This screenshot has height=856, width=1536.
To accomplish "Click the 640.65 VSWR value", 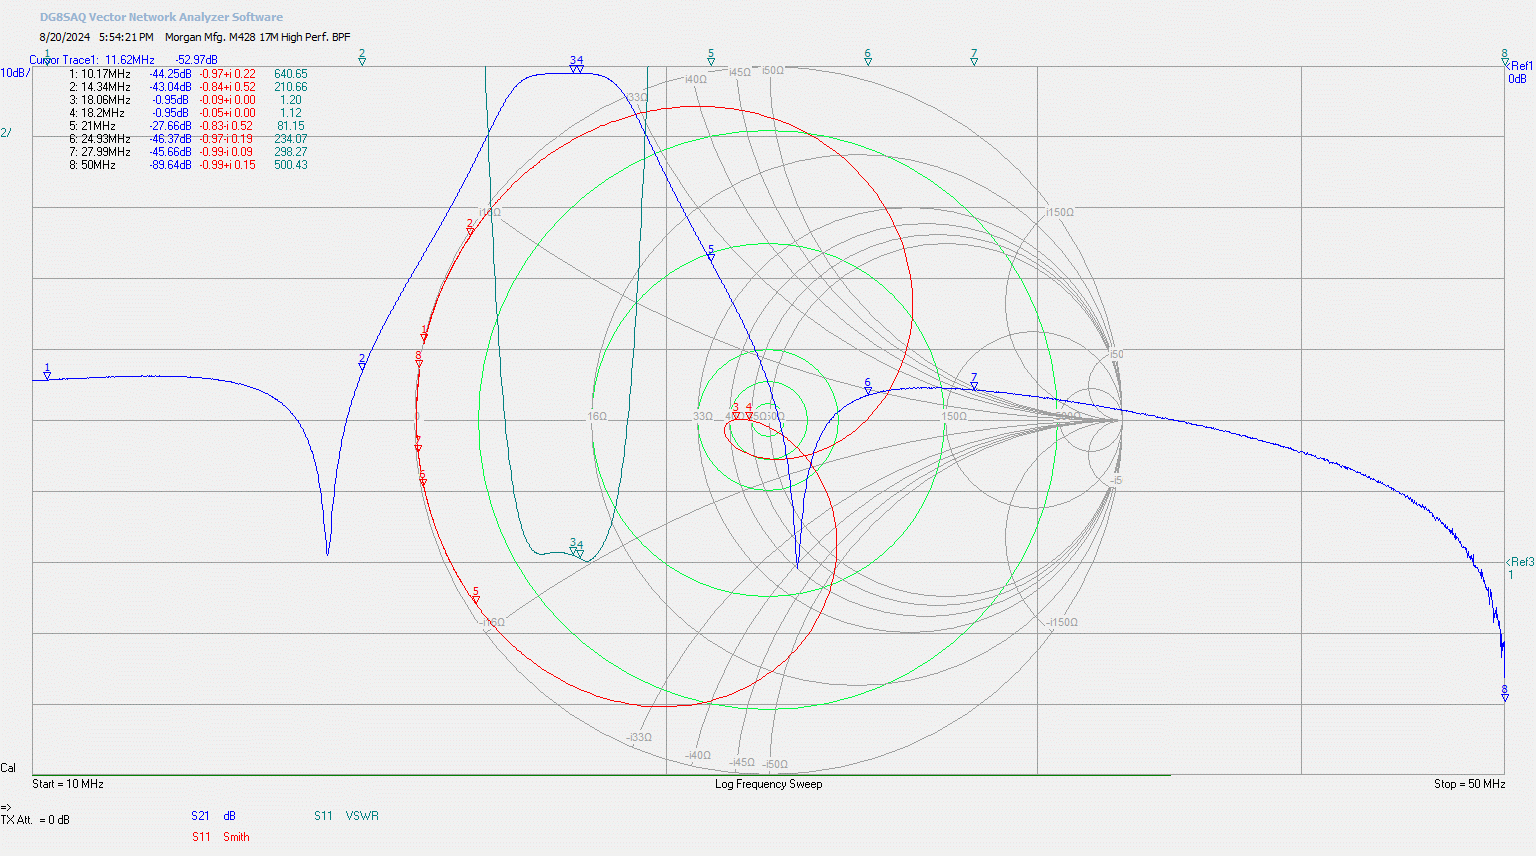I will click(291, 74).
